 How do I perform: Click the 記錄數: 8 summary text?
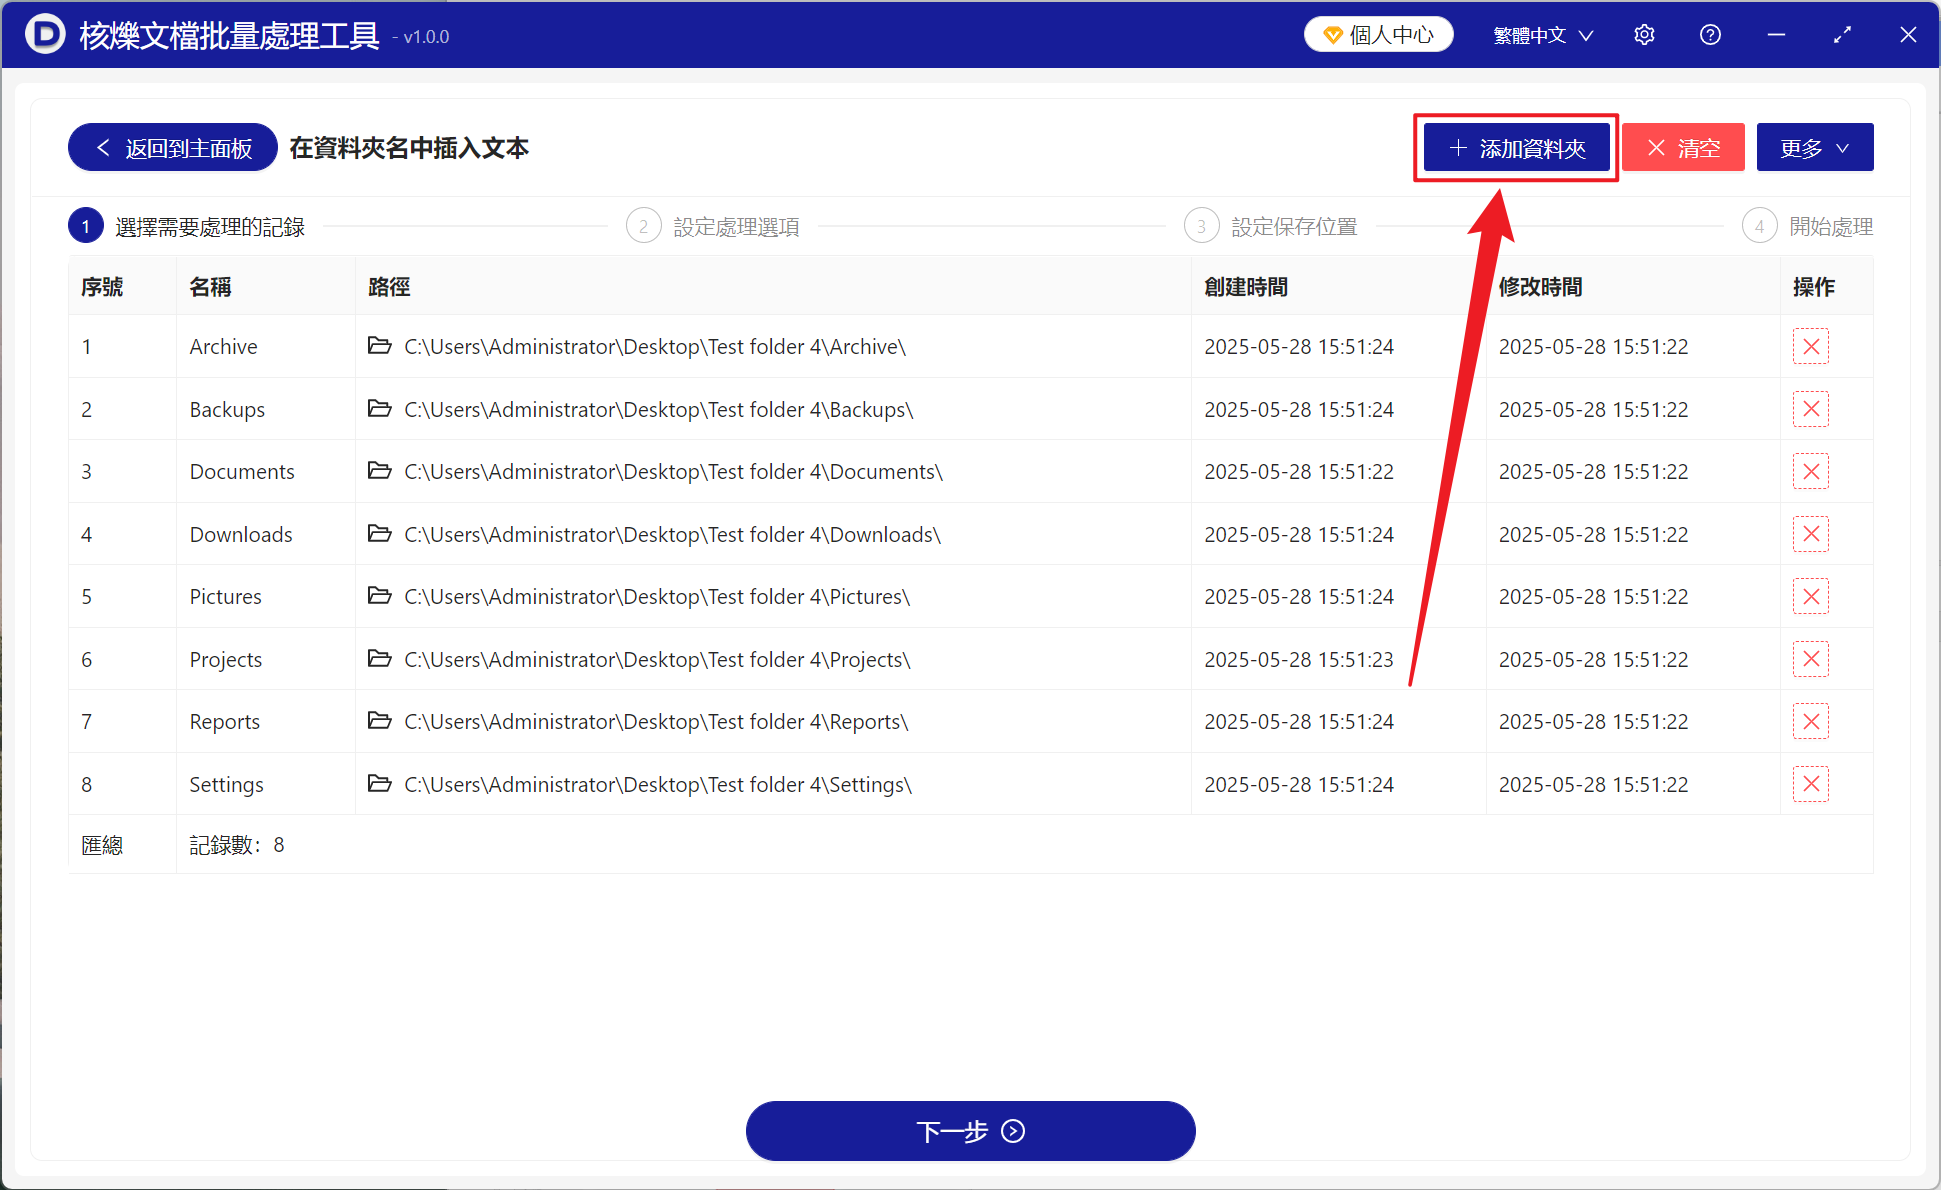[x=237, y=845]
